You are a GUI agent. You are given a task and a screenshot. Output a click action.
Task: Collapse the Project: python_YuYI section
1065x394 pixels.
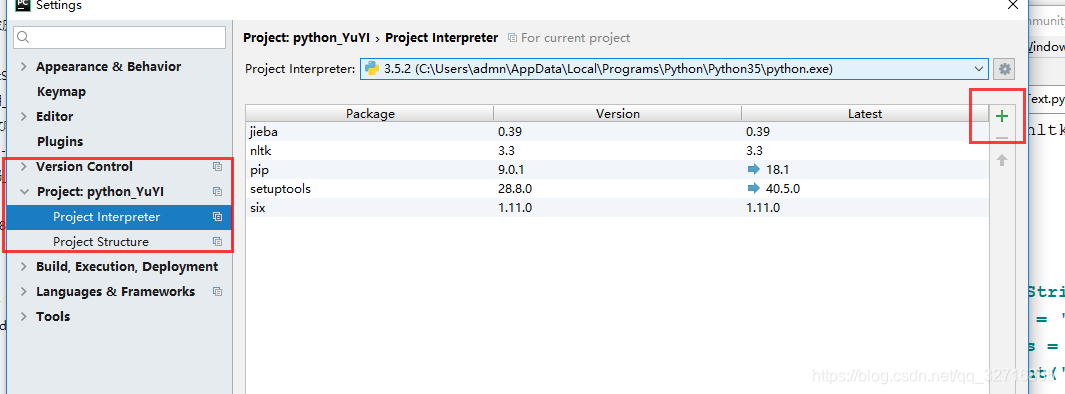tap(24, 192)
